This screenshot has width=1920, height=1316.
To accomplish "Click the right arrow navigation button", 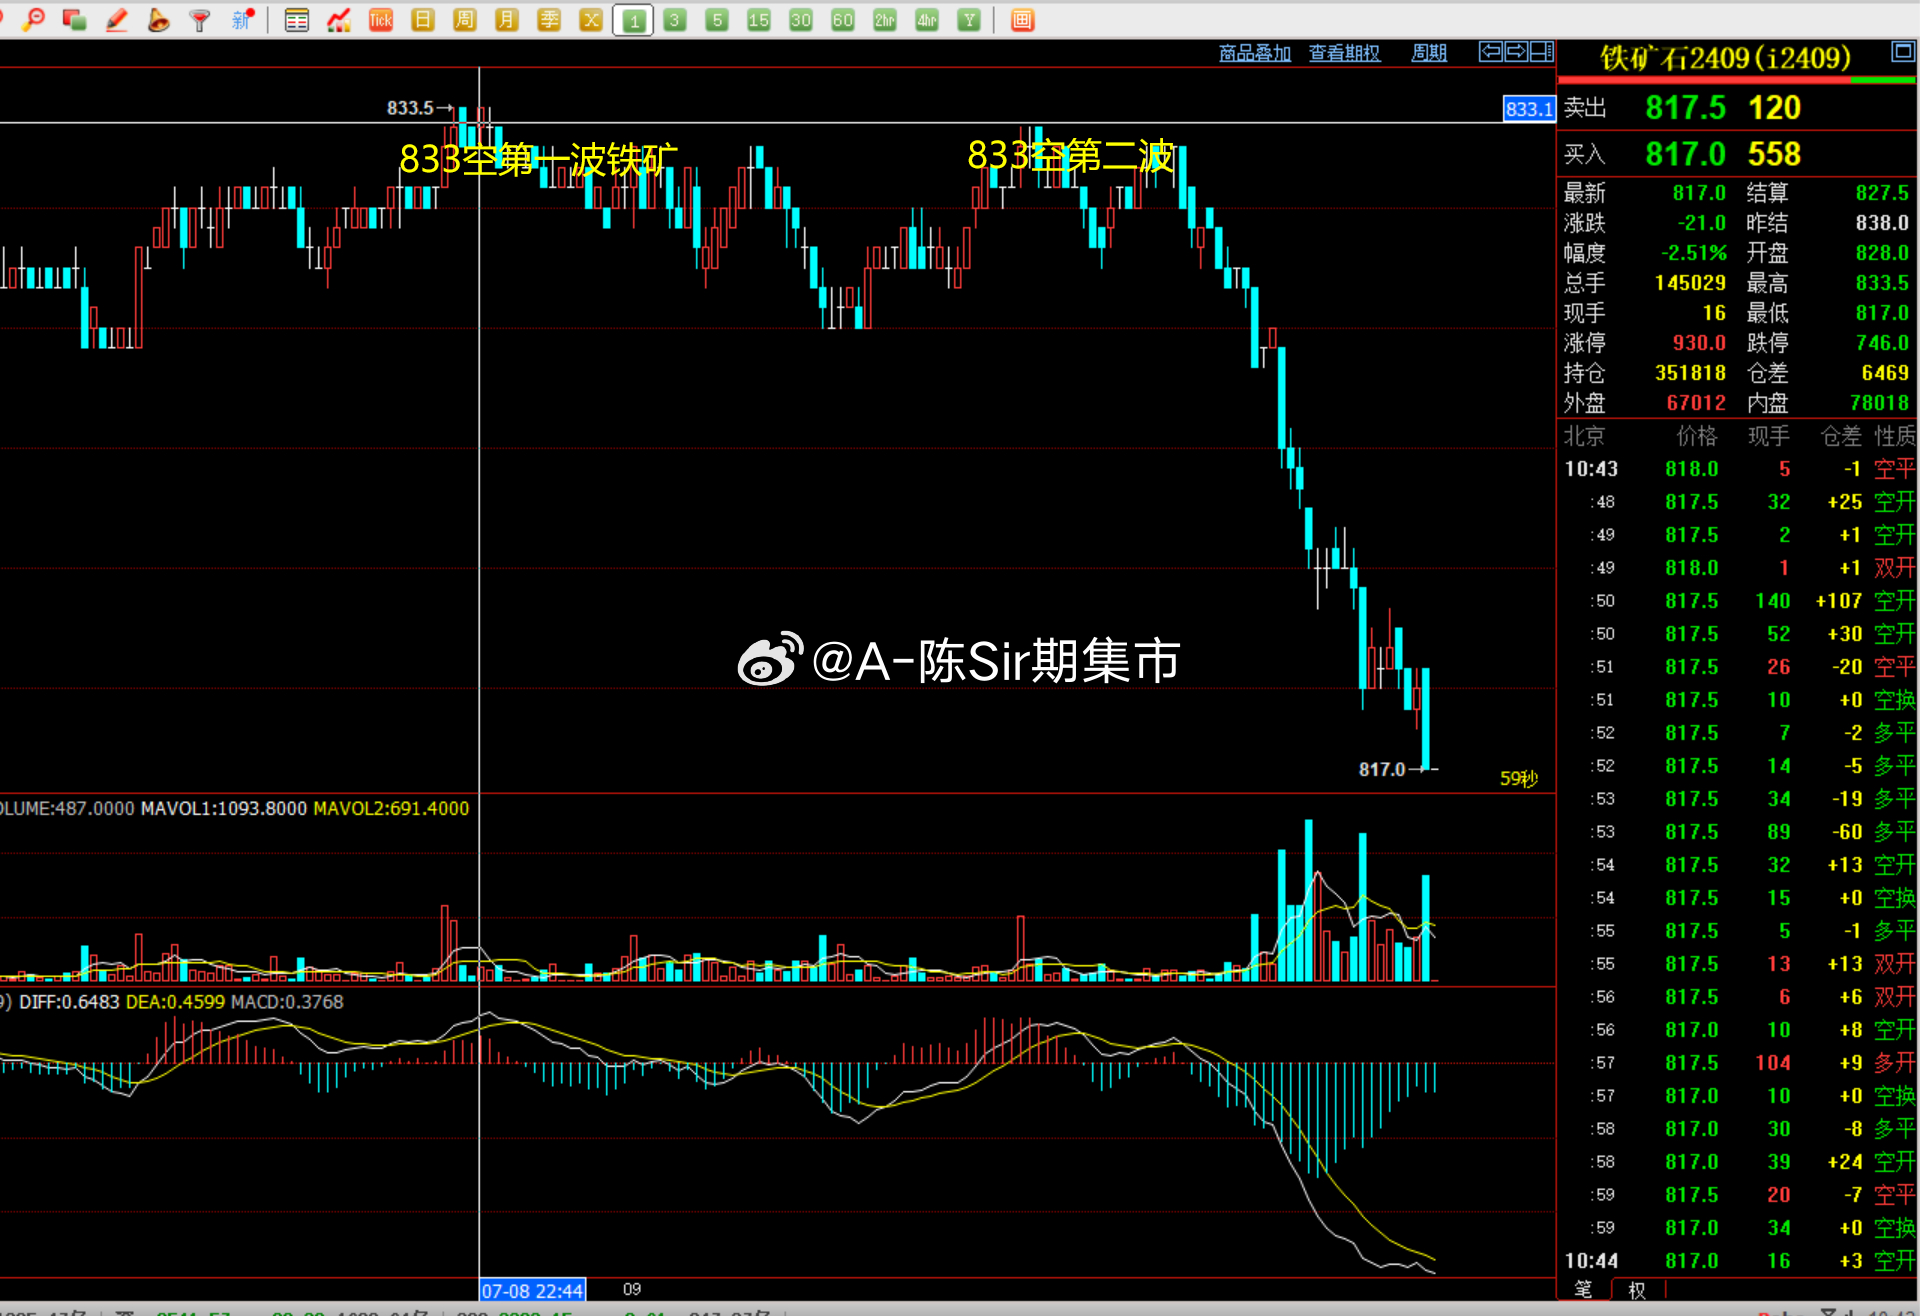I will tap(1518, 51).
